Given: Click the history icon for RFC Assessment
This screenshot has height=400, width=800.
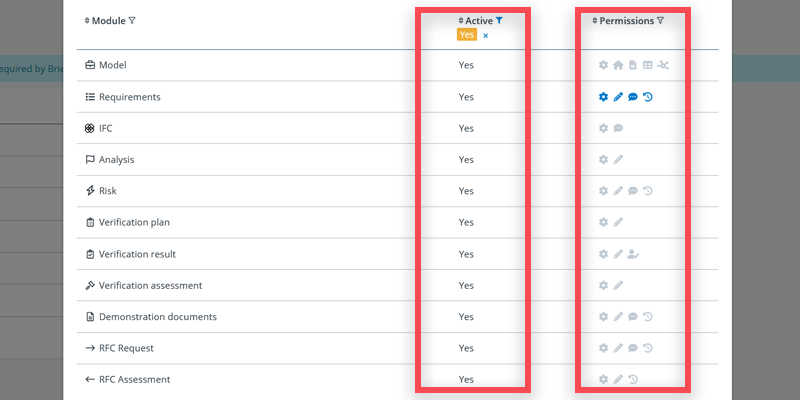Looking at the screenshot, I should 633,379.
